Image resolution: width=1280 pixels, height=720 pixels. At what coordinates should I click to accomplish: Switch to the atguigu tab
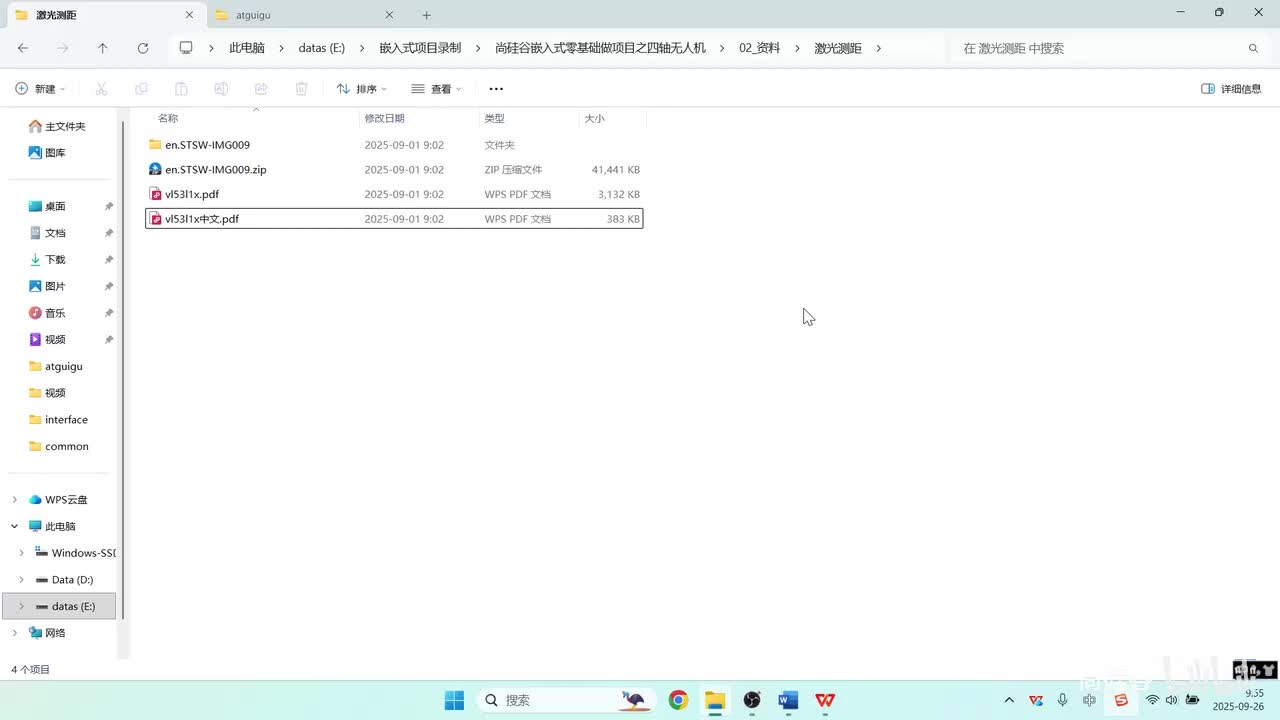[x=305, y=15]
